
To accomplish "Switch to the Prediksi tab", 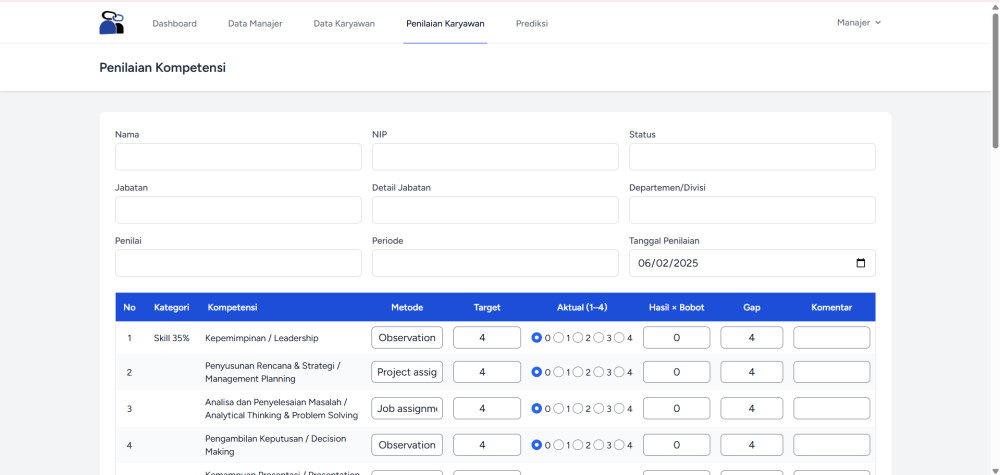I will coord(532,24).
